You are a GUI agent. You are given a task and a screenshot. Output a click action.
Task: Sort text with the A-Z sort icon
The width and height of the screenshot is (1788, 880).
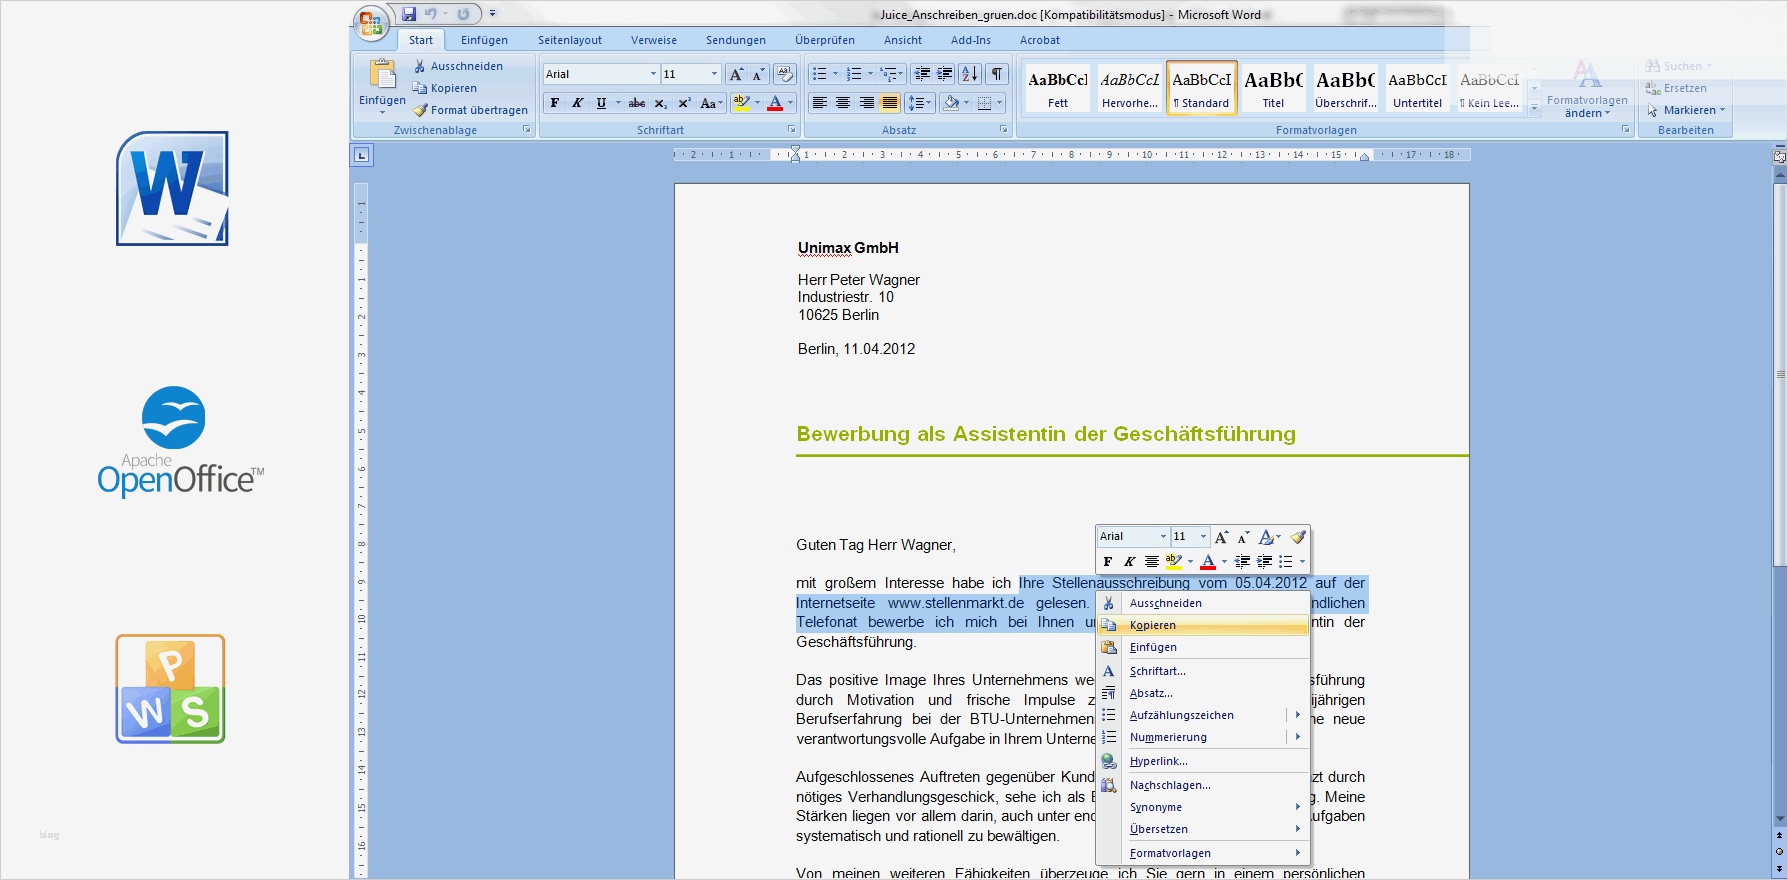click(x=969, y=74)
